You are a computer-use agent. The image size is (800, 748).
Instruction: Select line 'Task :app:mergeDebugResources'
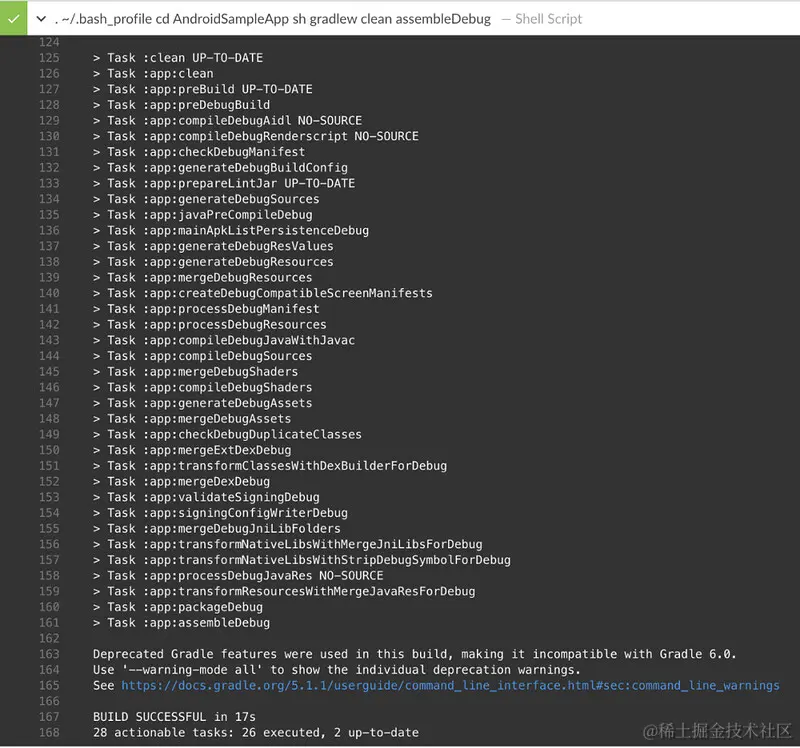(203, 278)
